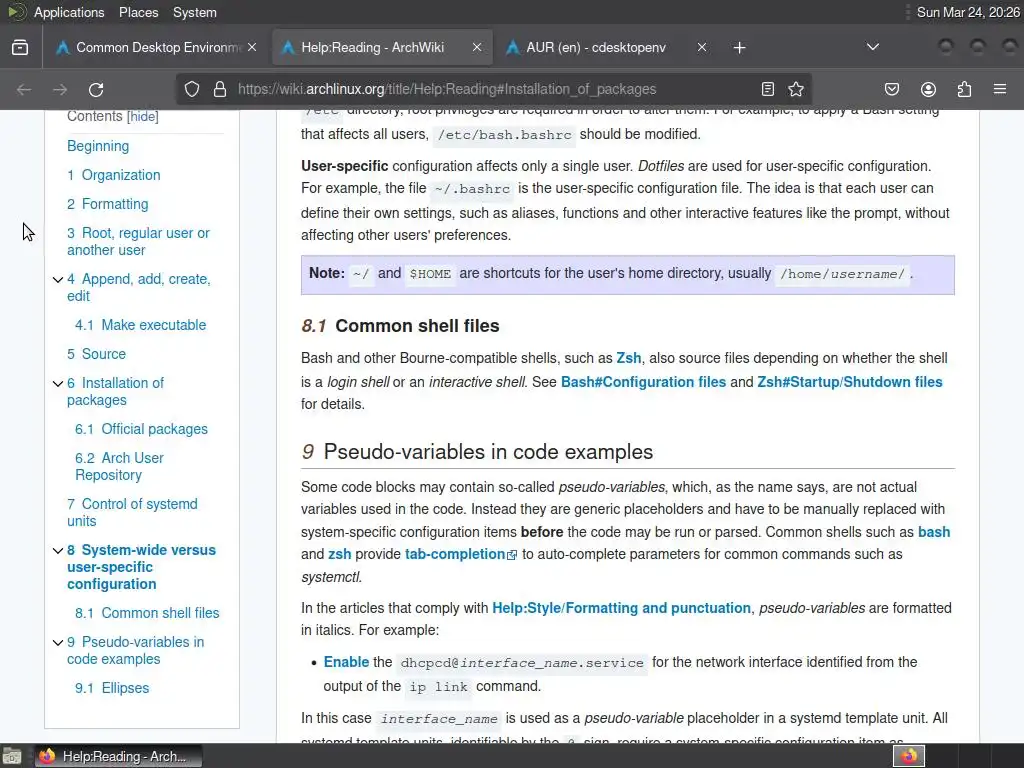The width and height of the screenshot is (1024, 768).
Task: Go to 9.1 Ellipses in contents
Action: [x=112, y=688]
